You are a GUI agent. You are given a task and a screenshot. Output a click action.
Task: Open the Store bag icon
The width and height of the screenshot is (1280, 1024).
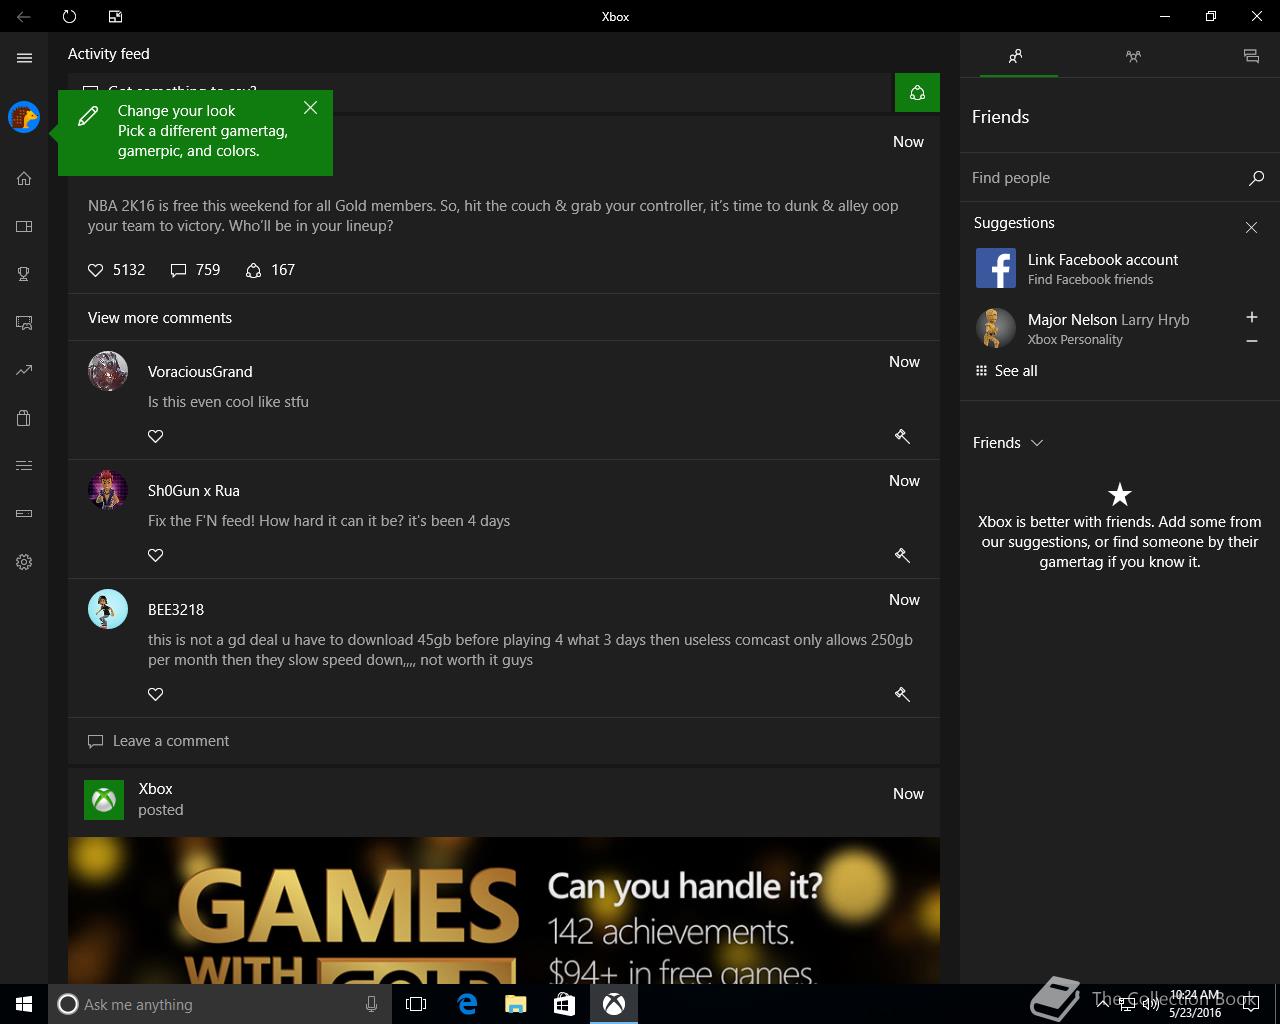click(x=24, y=418)
